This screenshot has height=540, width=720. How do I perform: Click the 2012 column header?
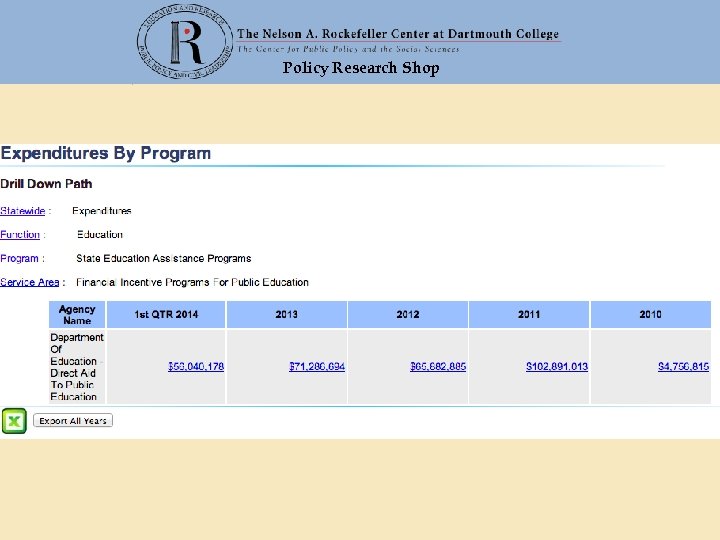pos(408,315)
